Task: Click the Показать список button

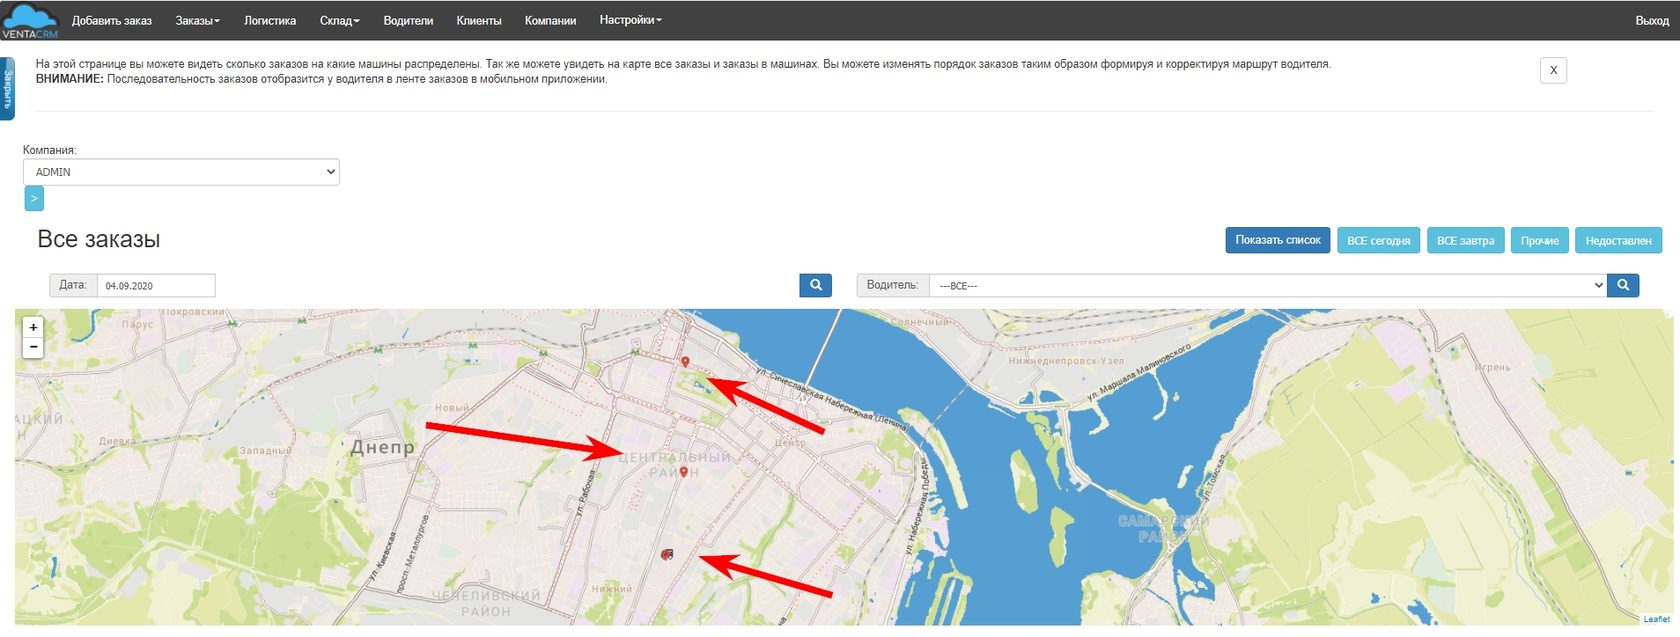Action: click(x=1278, y=240)
